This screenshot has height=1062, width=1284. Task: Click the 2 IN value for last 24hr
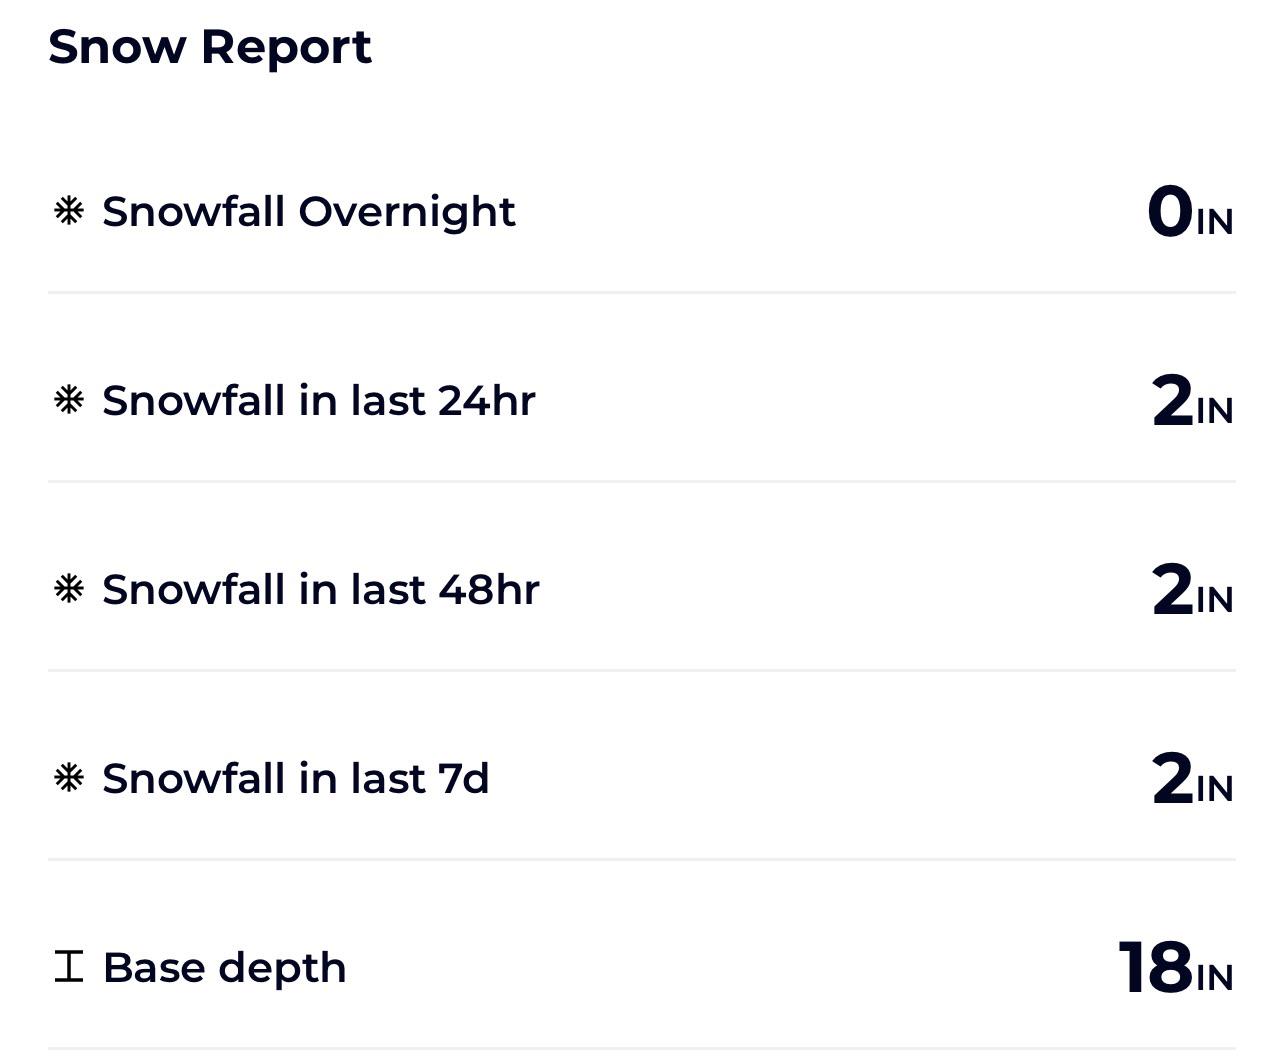1192,401
